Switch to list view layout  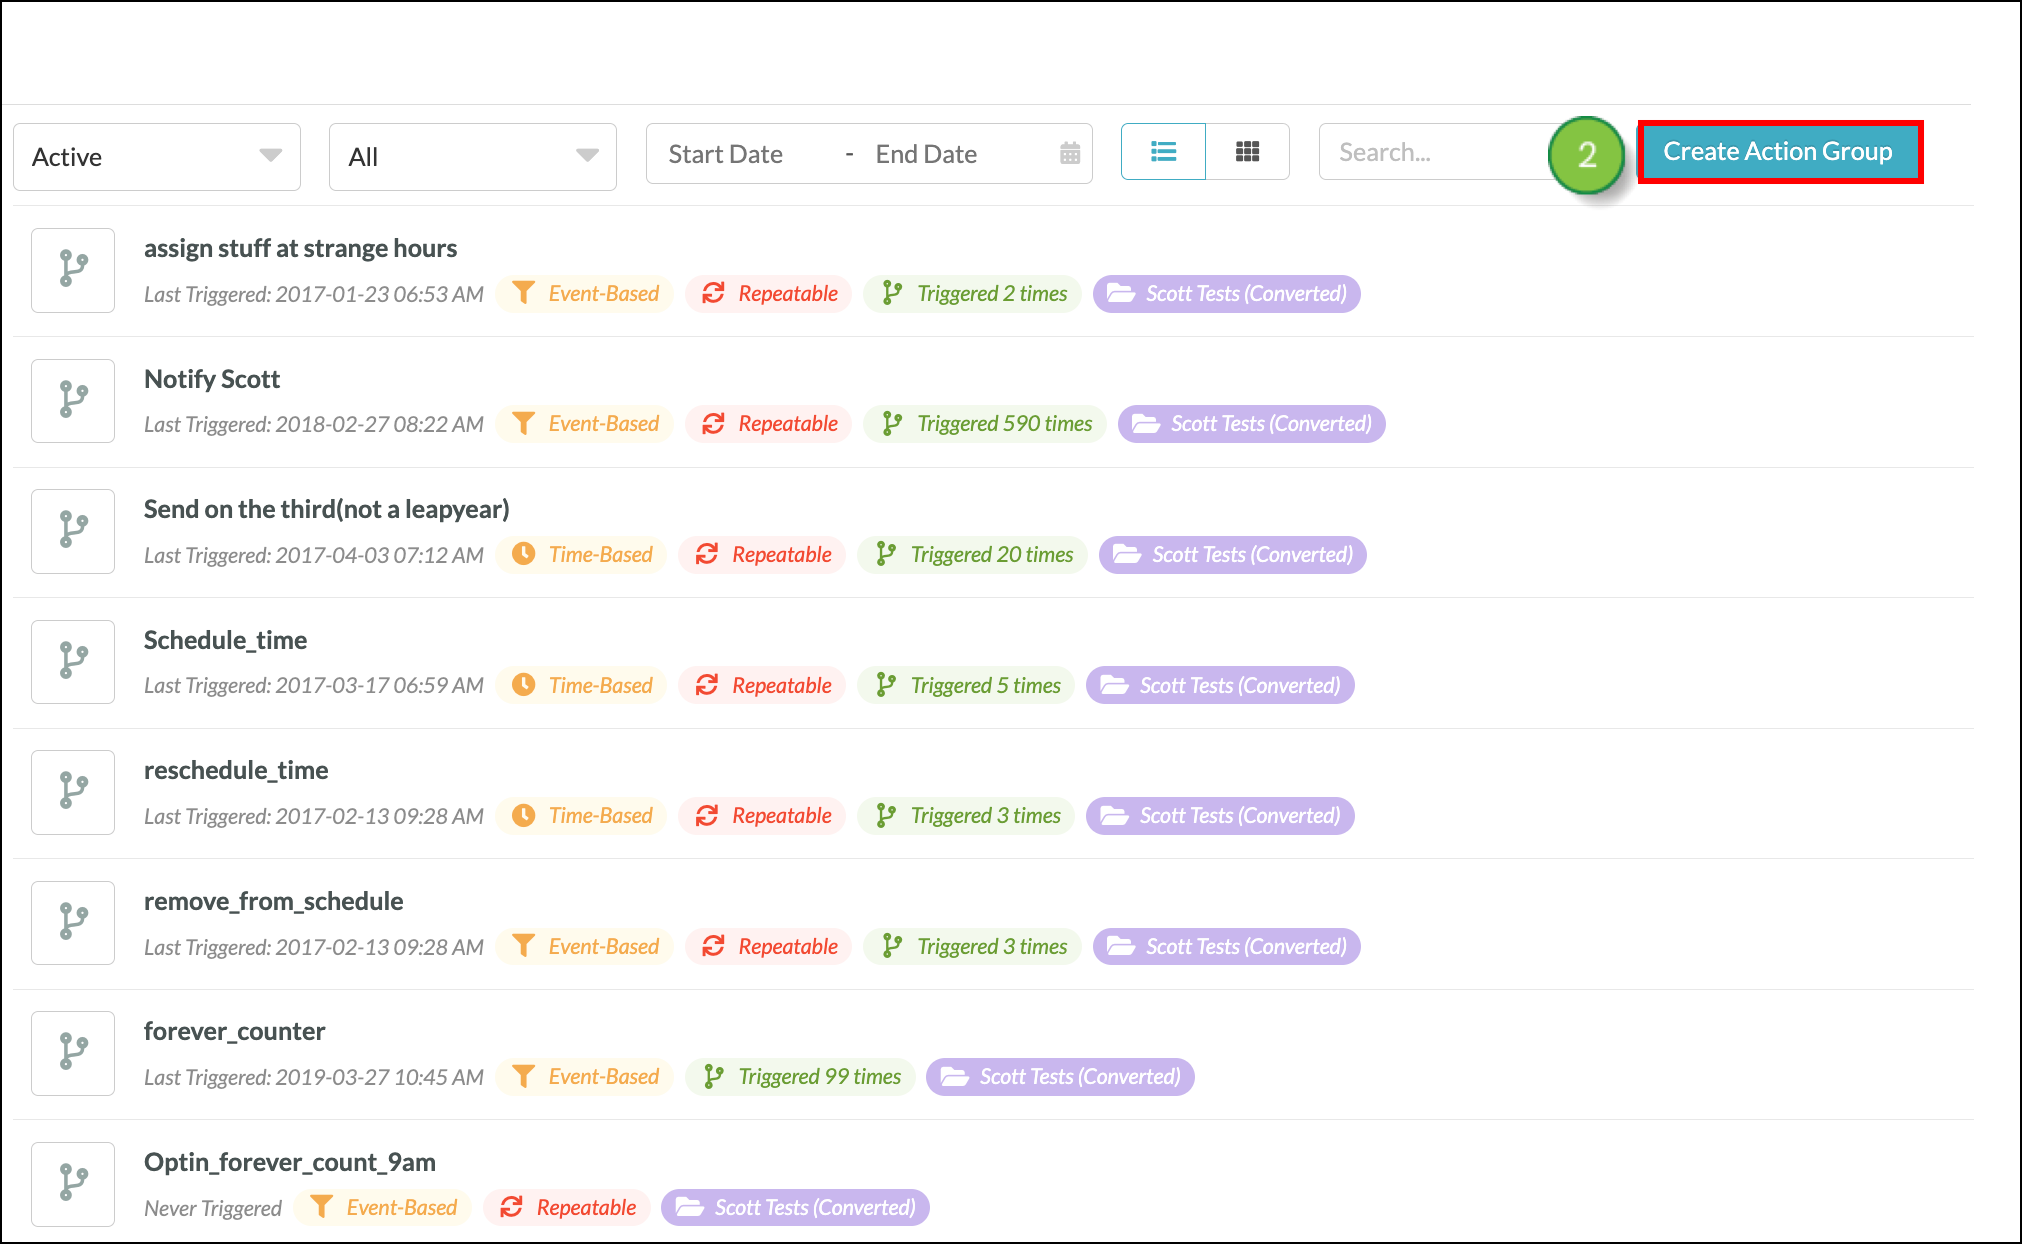[1163, 152]
